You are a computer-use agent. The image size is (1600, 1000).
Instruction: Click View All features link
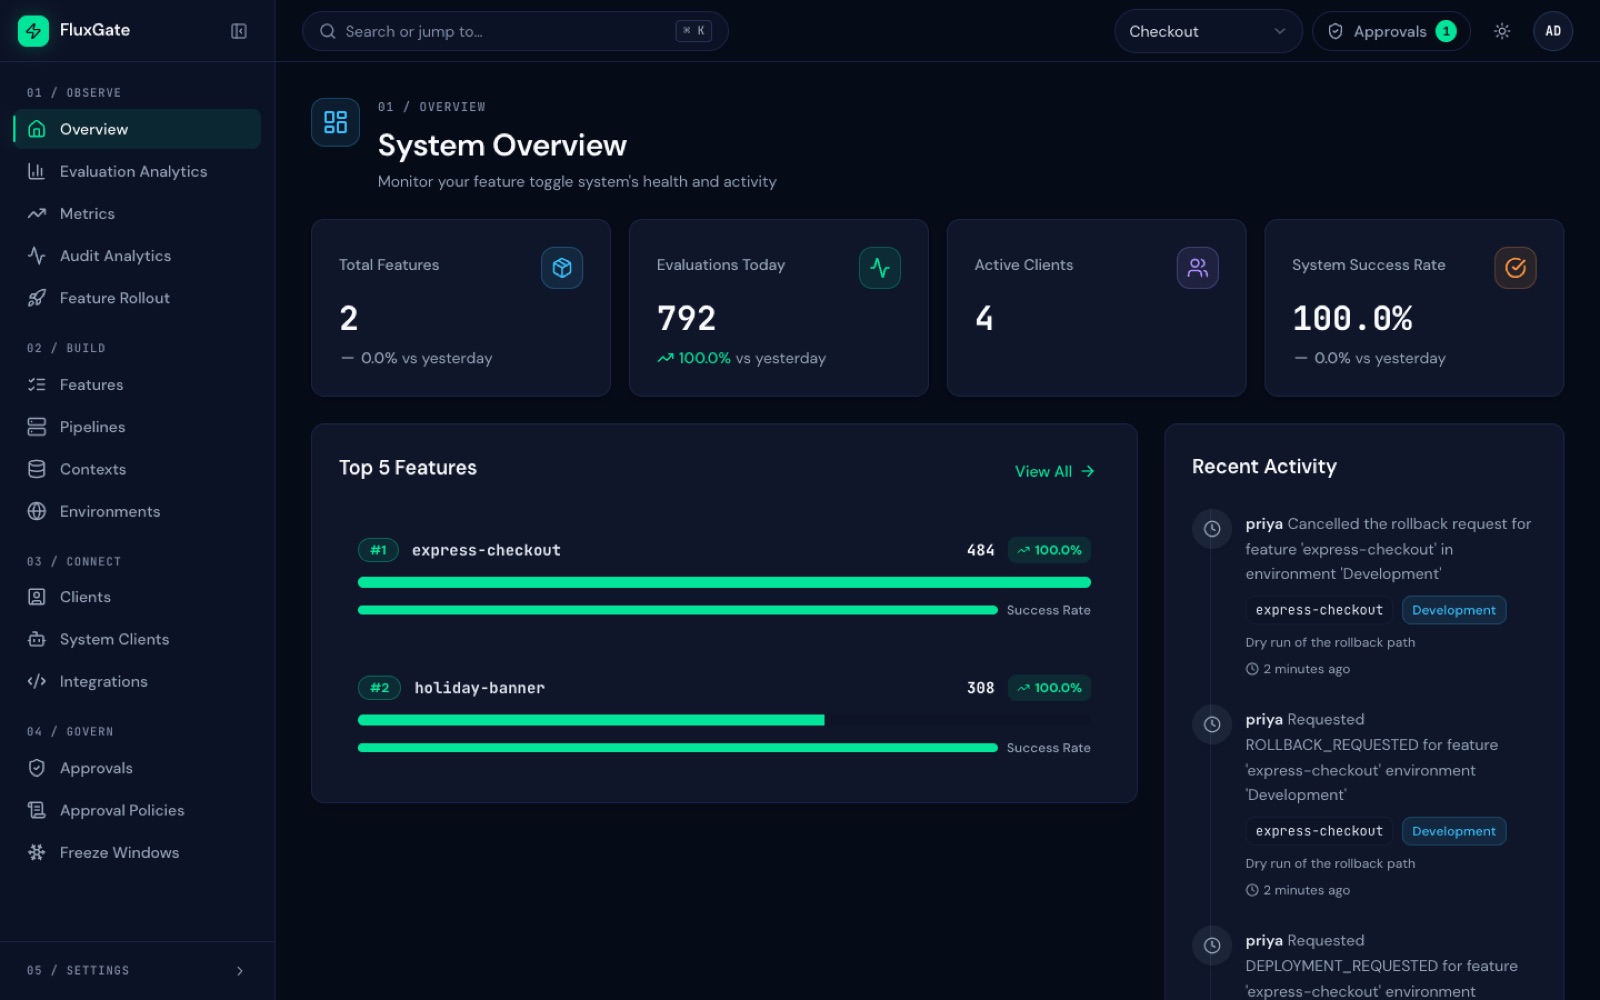click(x=1055, y=471)
